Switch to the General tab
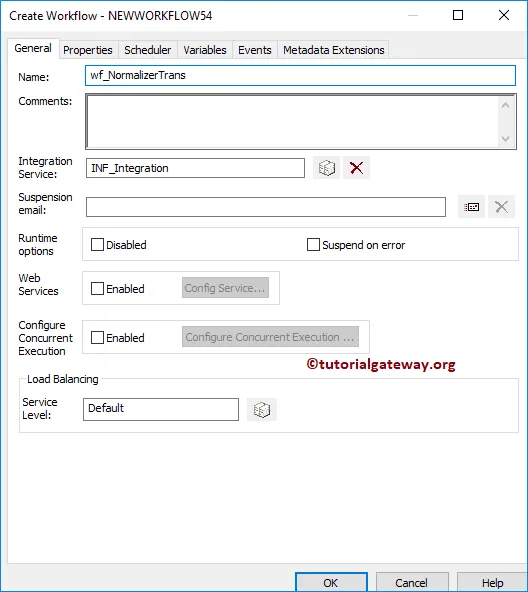This screenshot has width=528, height=592. tap(33, 48)
